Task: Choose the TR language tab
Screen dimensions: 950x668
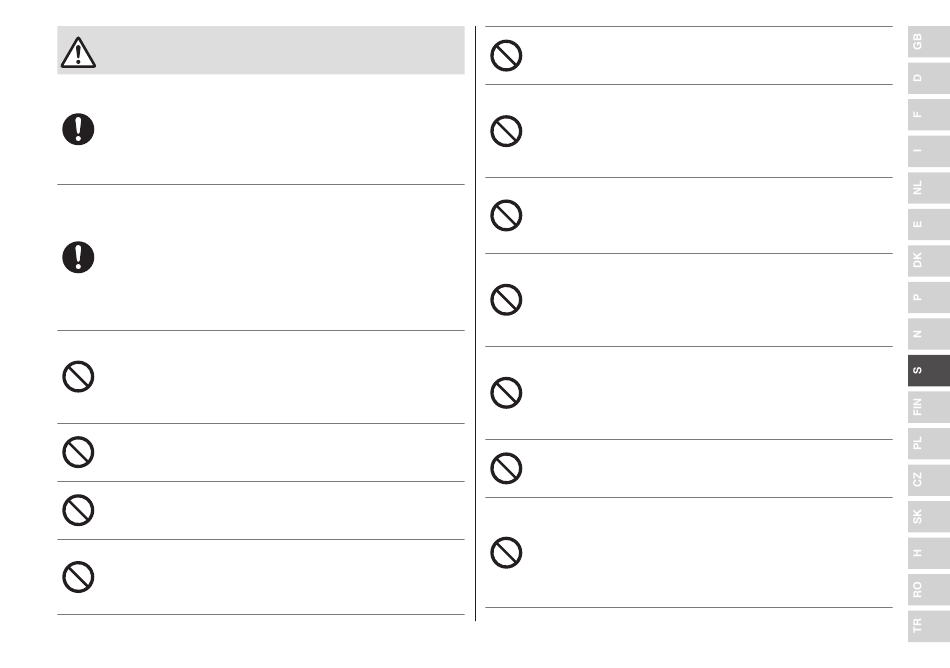Action: click(929, 626)
